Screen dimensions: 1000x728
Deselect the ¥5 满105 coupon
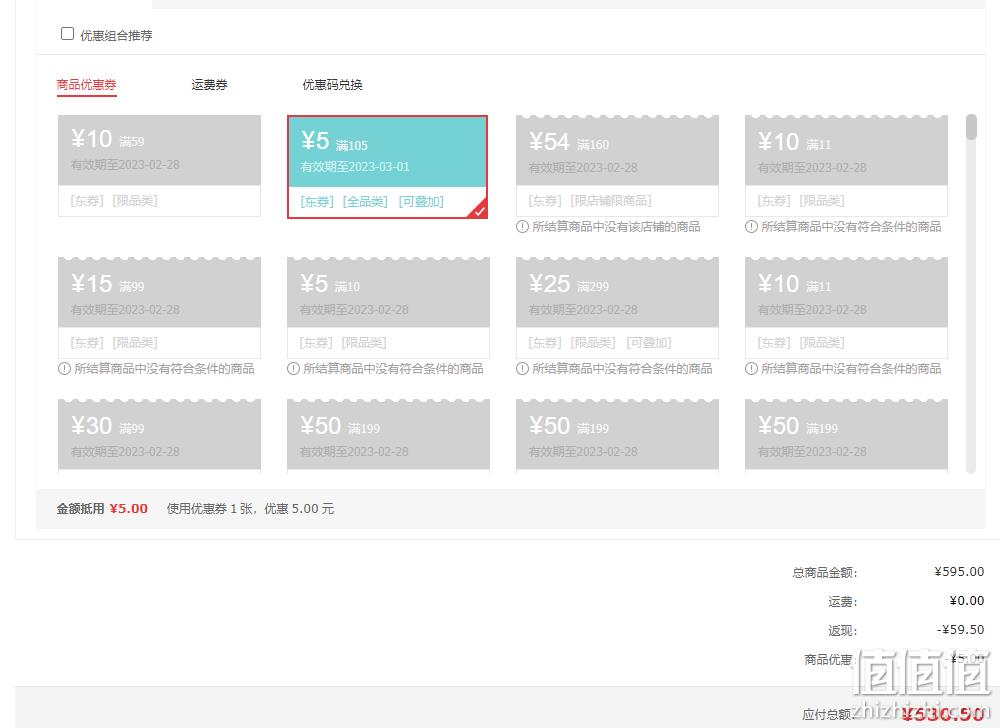[x=388, y=166]
